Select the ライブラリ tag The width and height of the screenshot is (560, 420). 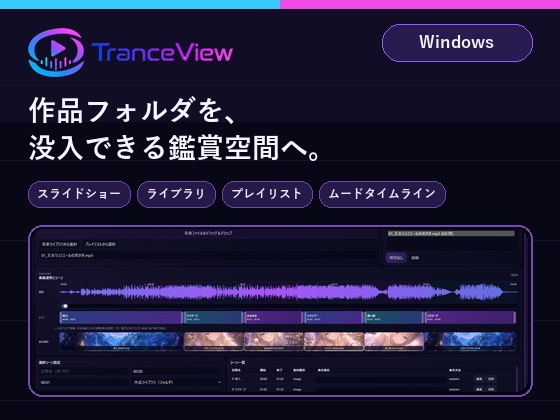[x=176, y=194]
